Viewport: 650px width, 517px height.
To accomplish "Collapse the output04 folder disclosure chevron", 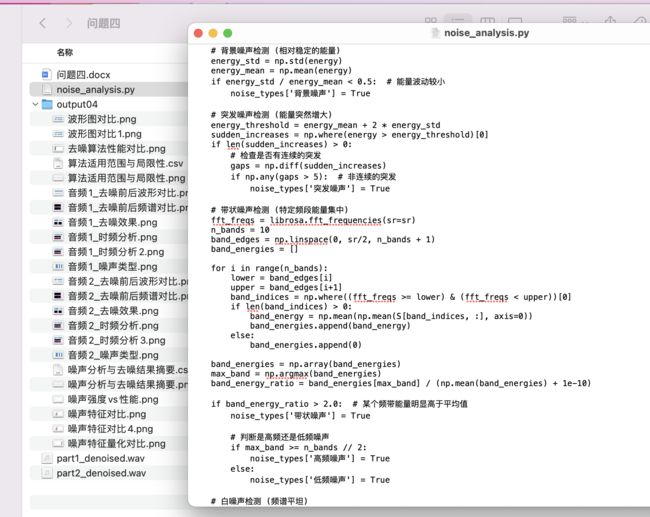I will coord(36,104).
